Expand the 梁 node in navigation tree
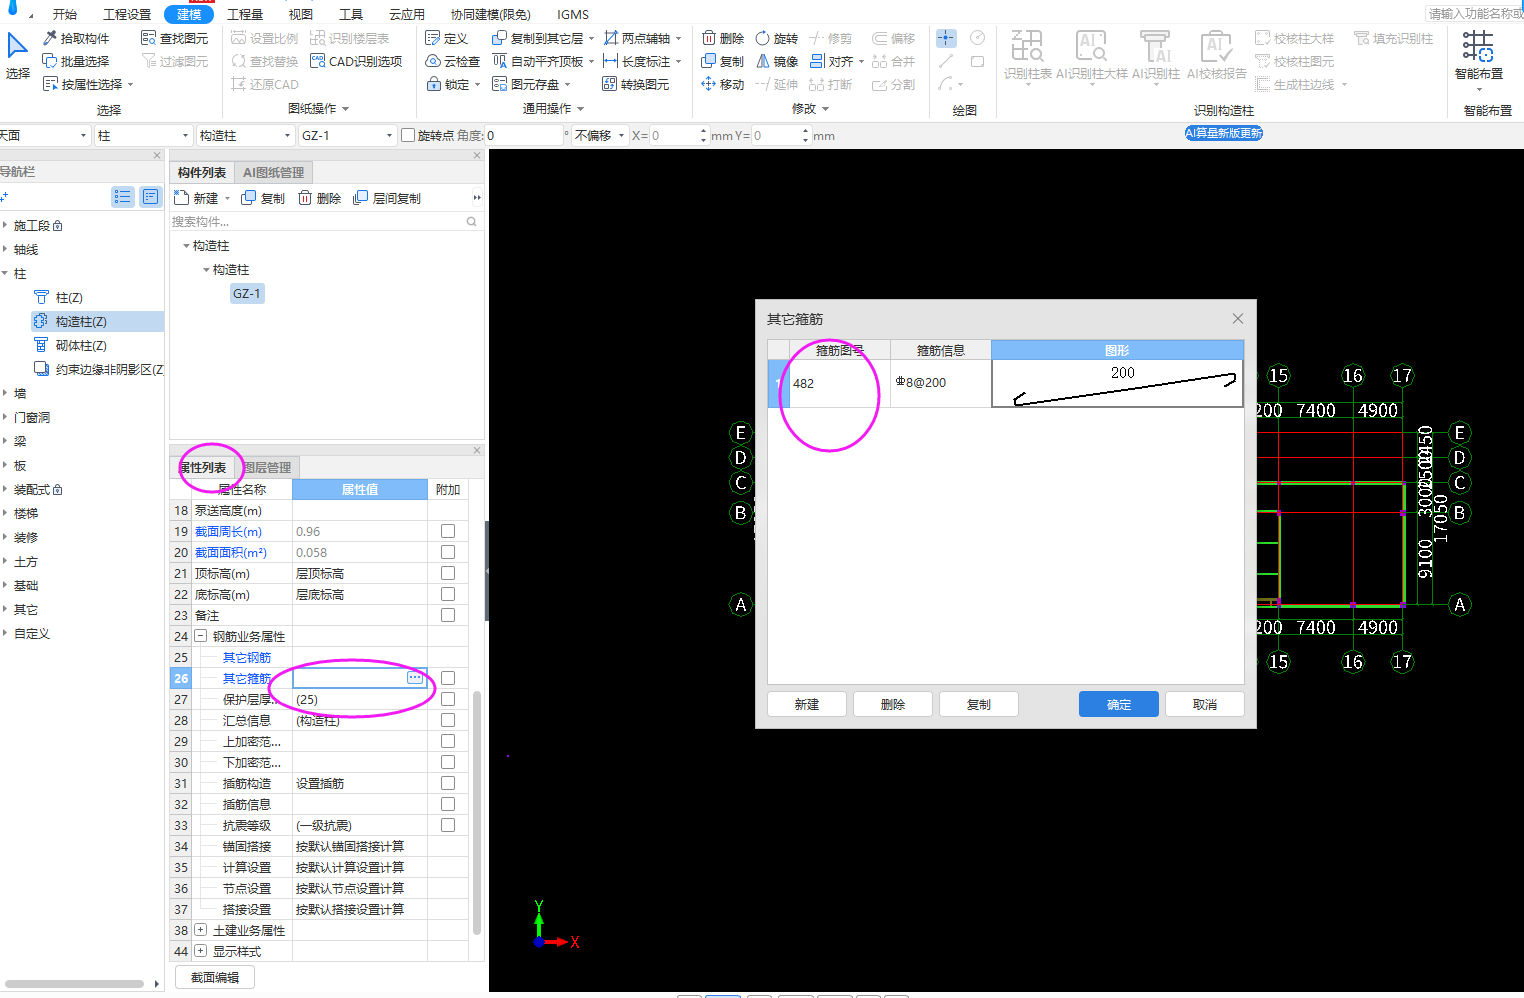The image size is (1524, 998). coord(5,441)
